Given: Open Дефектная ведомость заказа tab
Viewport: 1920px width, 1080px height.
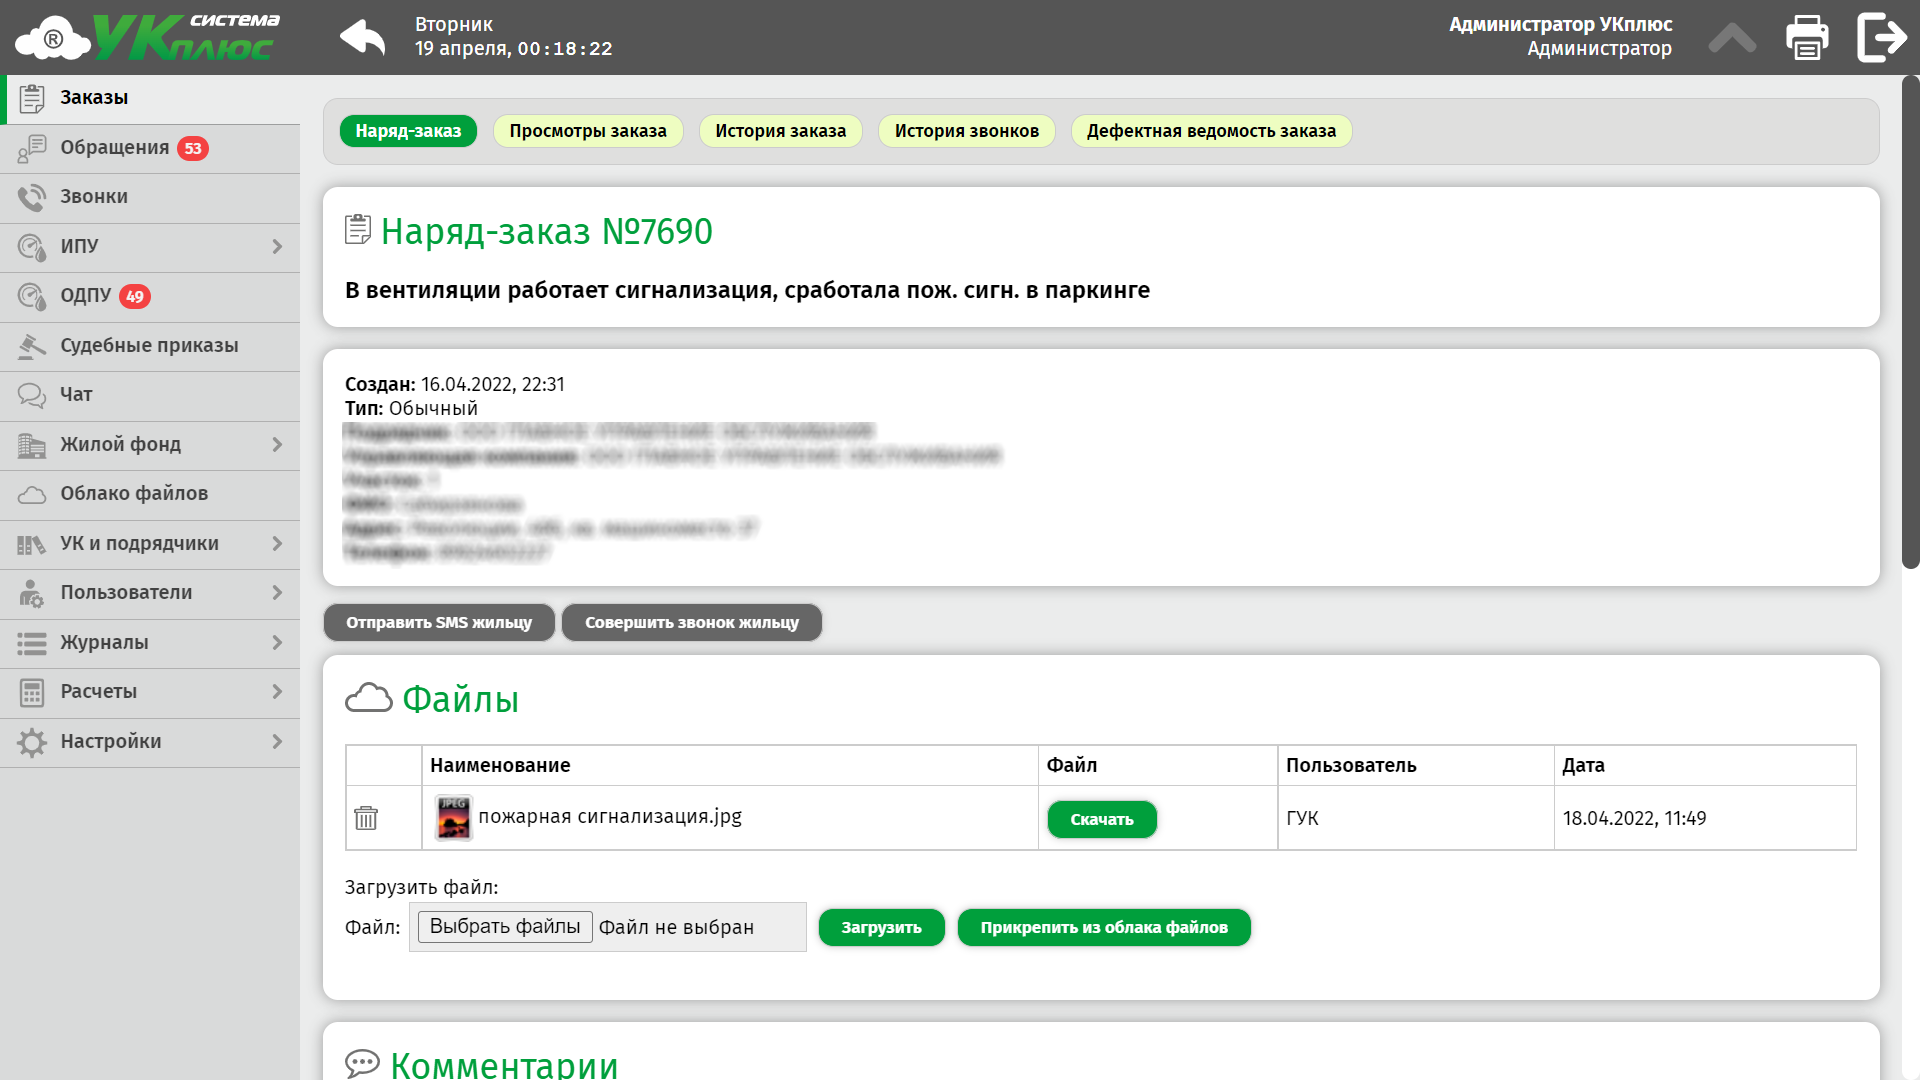Looking at the screenshot, I should (x=1211, y=131).
